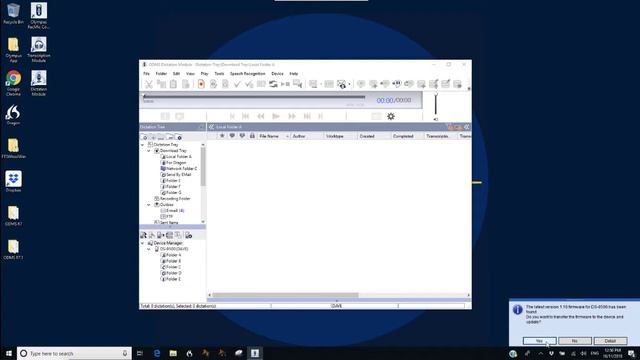This screenshot has height=360, width=640.
Task: Click the Task View taskbar icon
Action: point(140,353)
